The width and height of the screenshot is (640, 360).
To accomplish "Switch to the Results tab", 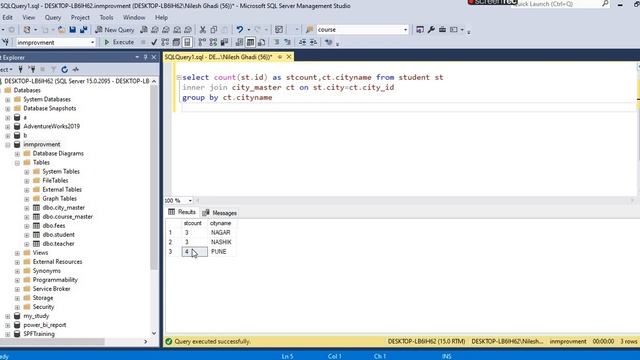I will [x=182, y=212].
